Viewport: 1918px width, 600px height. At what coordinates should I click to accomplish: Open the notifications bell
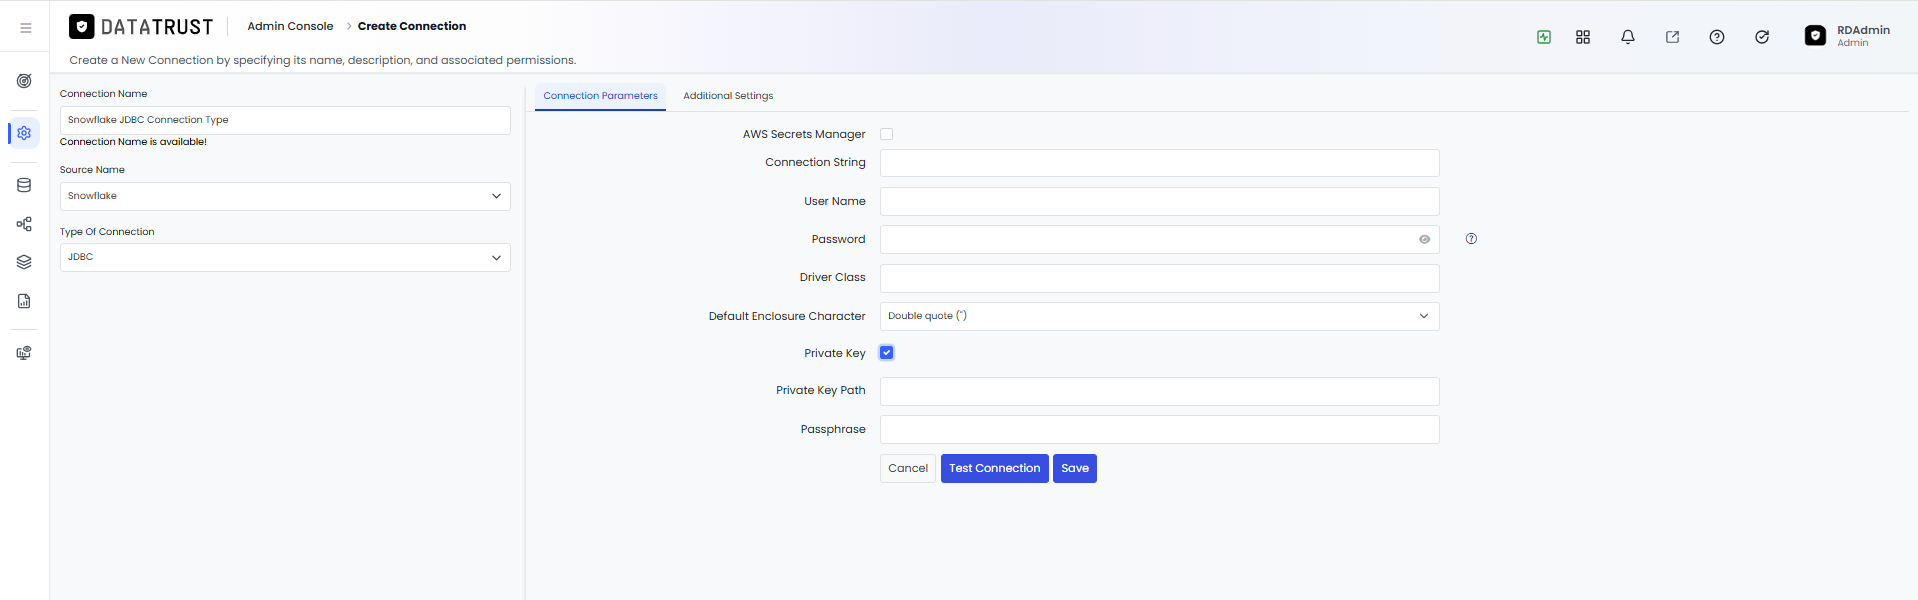point(1628,37)
